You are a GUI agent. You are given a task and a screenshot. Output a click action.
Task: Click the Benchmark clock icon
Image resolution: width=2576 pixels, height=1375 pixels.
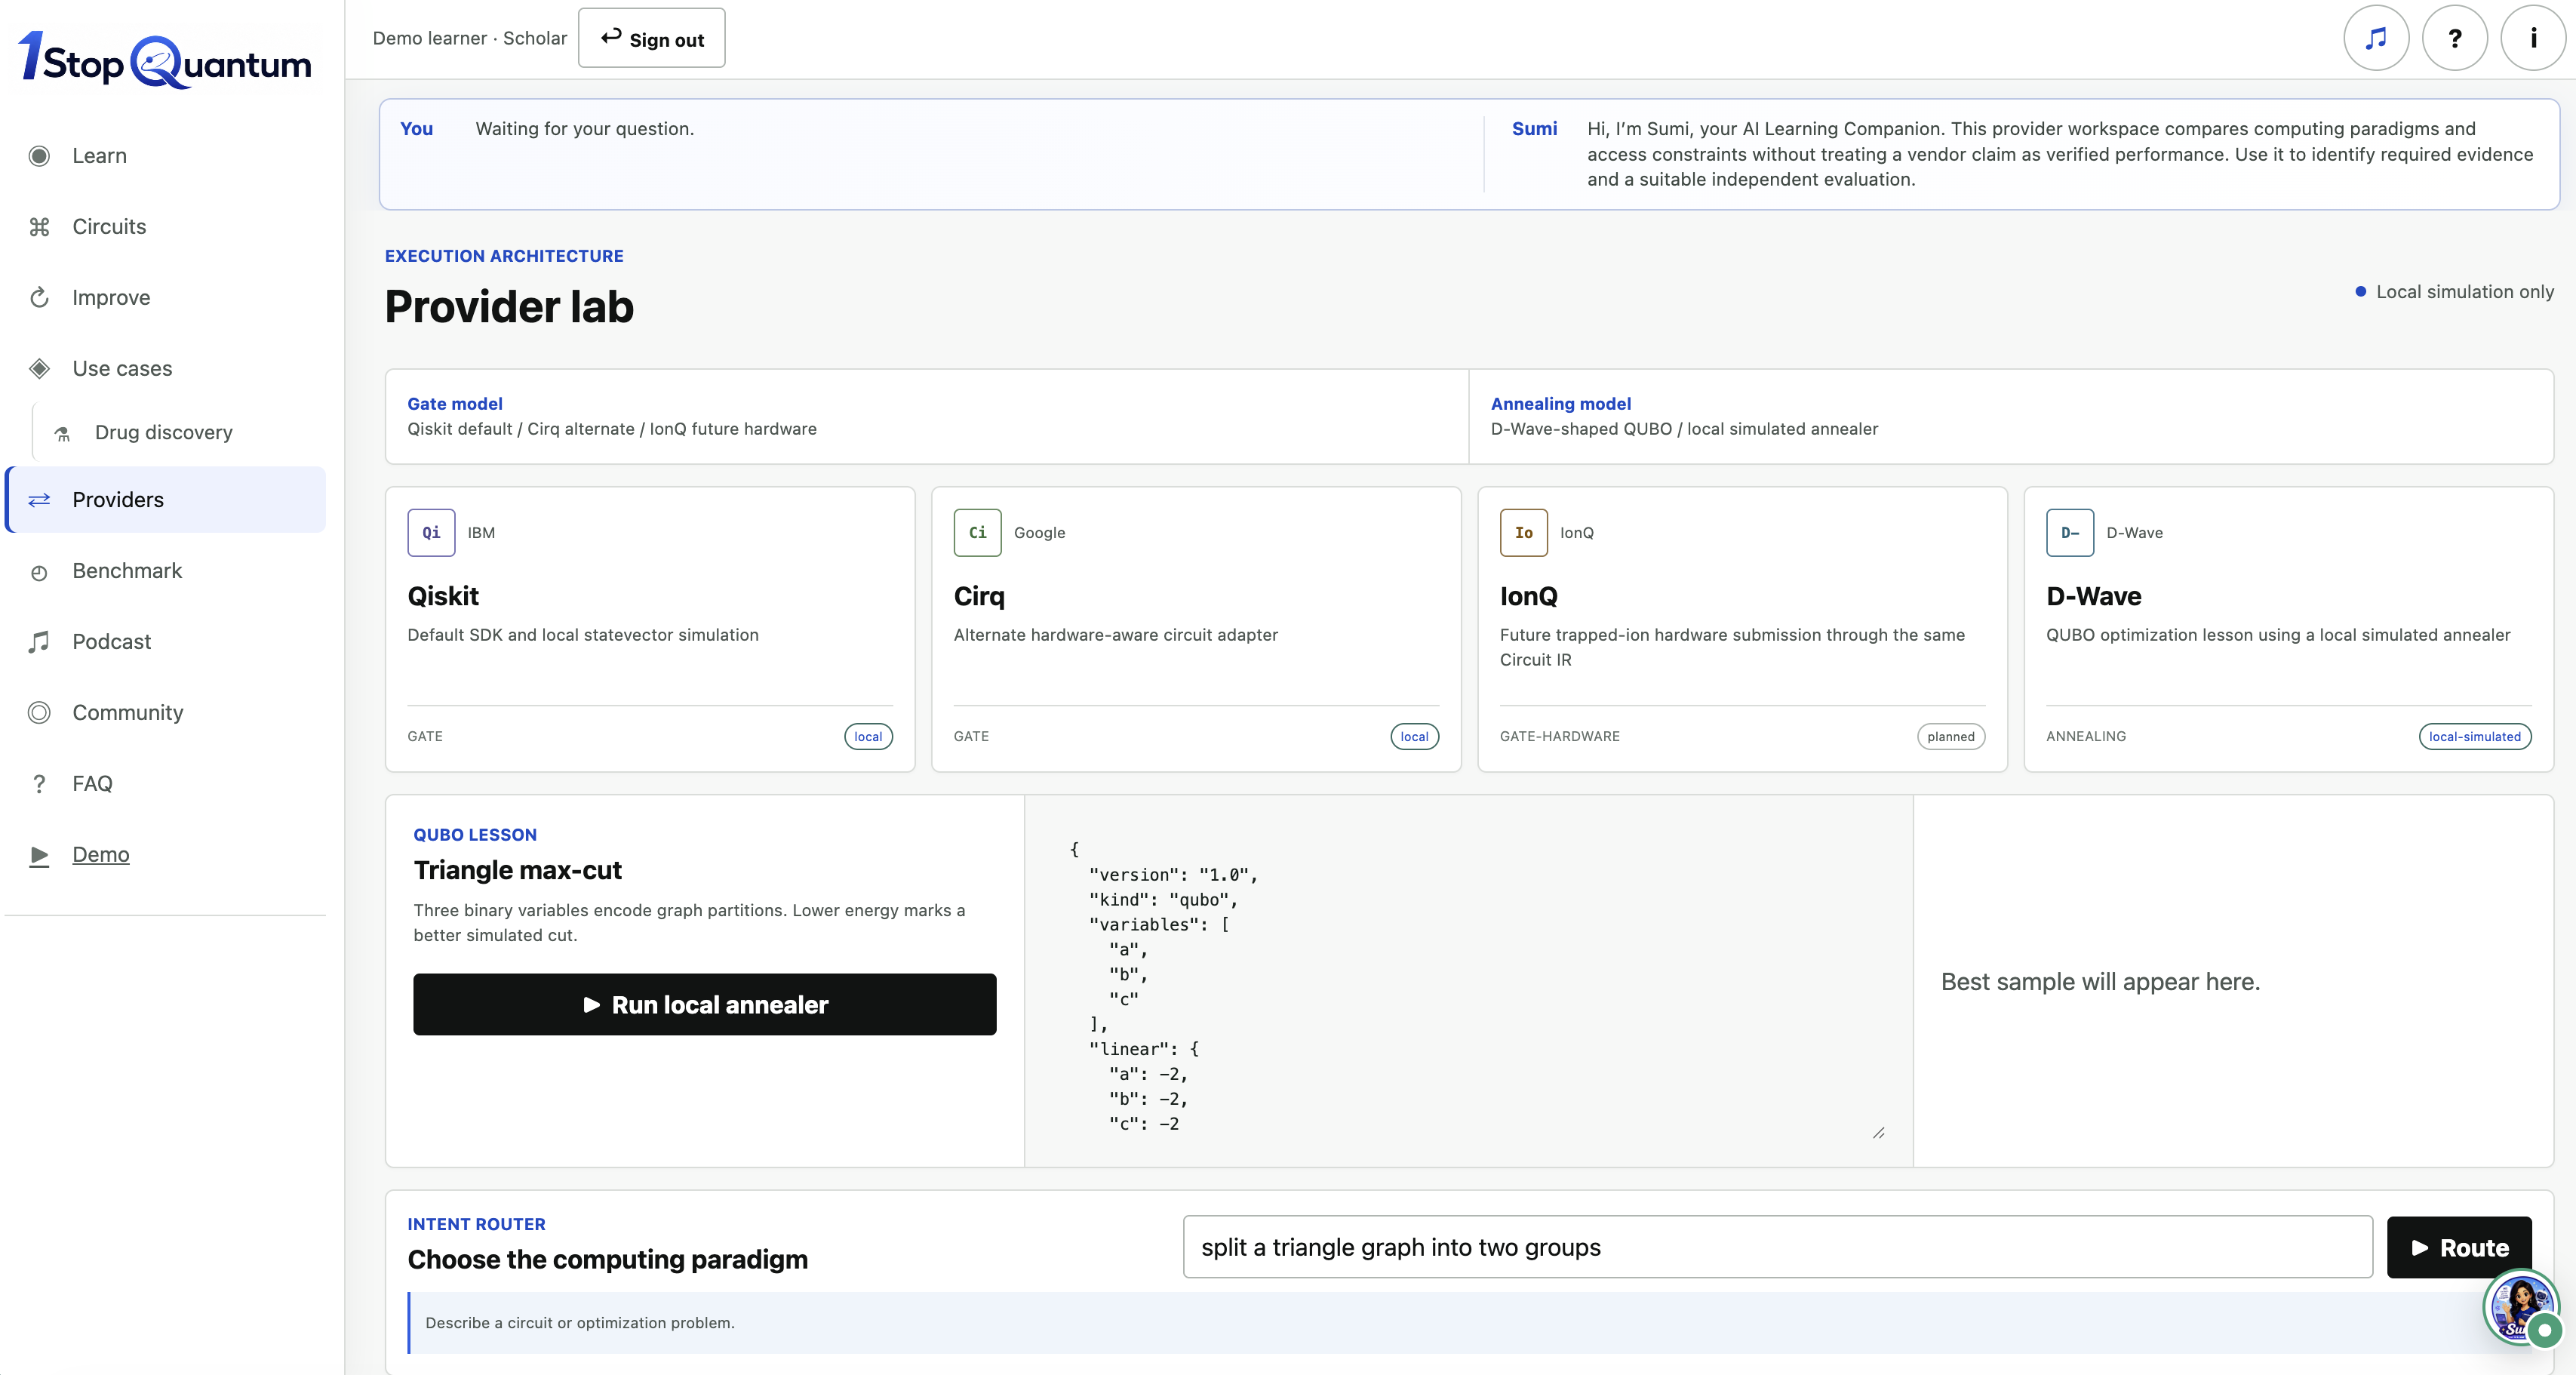(39, 572)
